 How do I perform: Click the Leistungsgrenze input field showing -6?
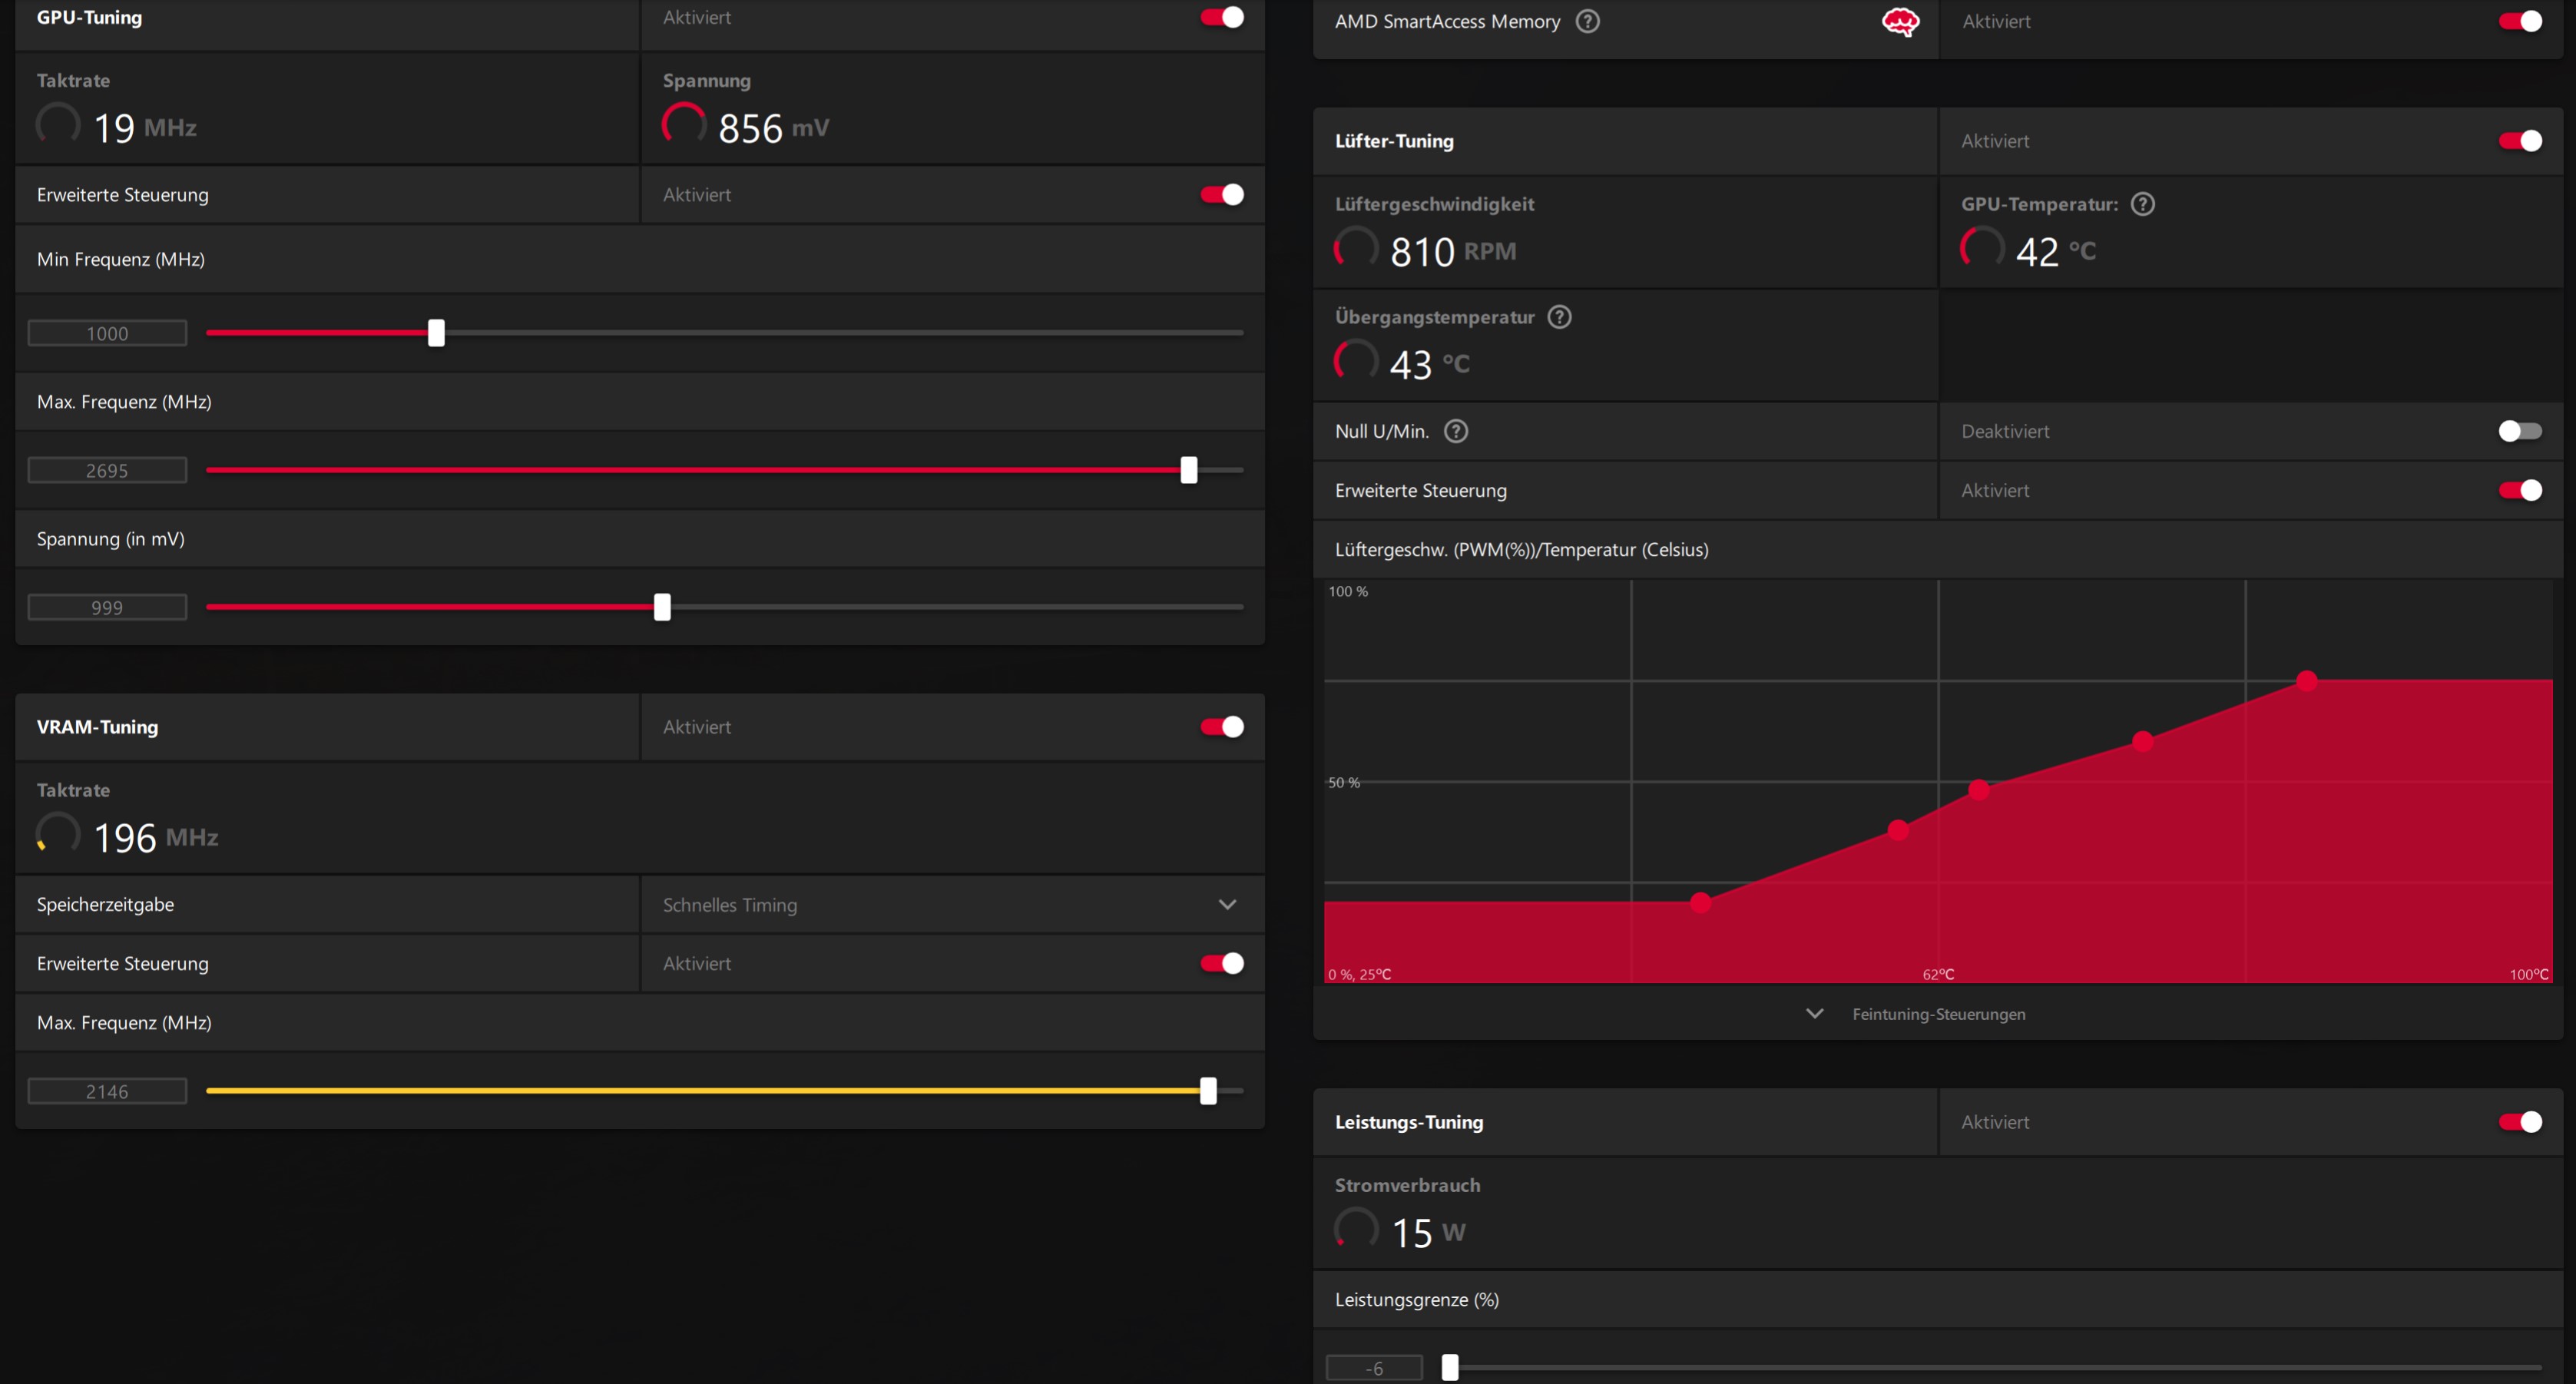(1374, 1367)
